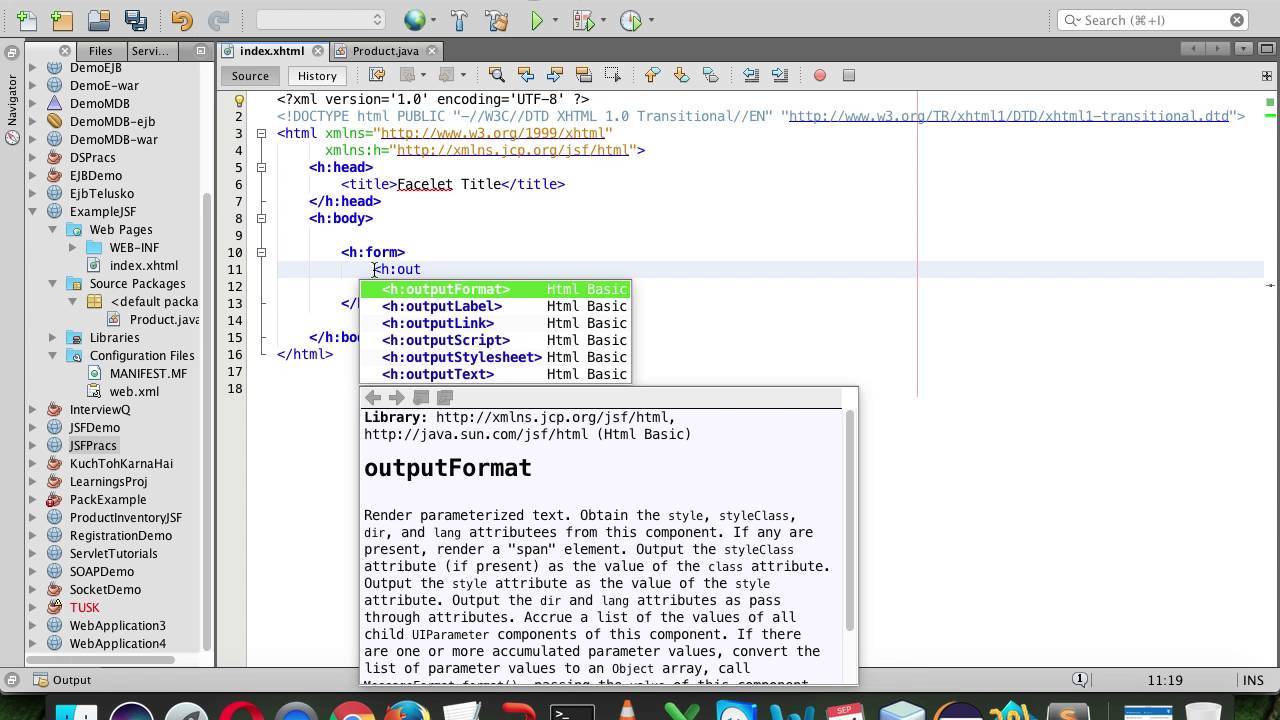Viewport: 1280px width, 720px height.
Task: Expand the WEB-INF folder
Action: [72, 247]
